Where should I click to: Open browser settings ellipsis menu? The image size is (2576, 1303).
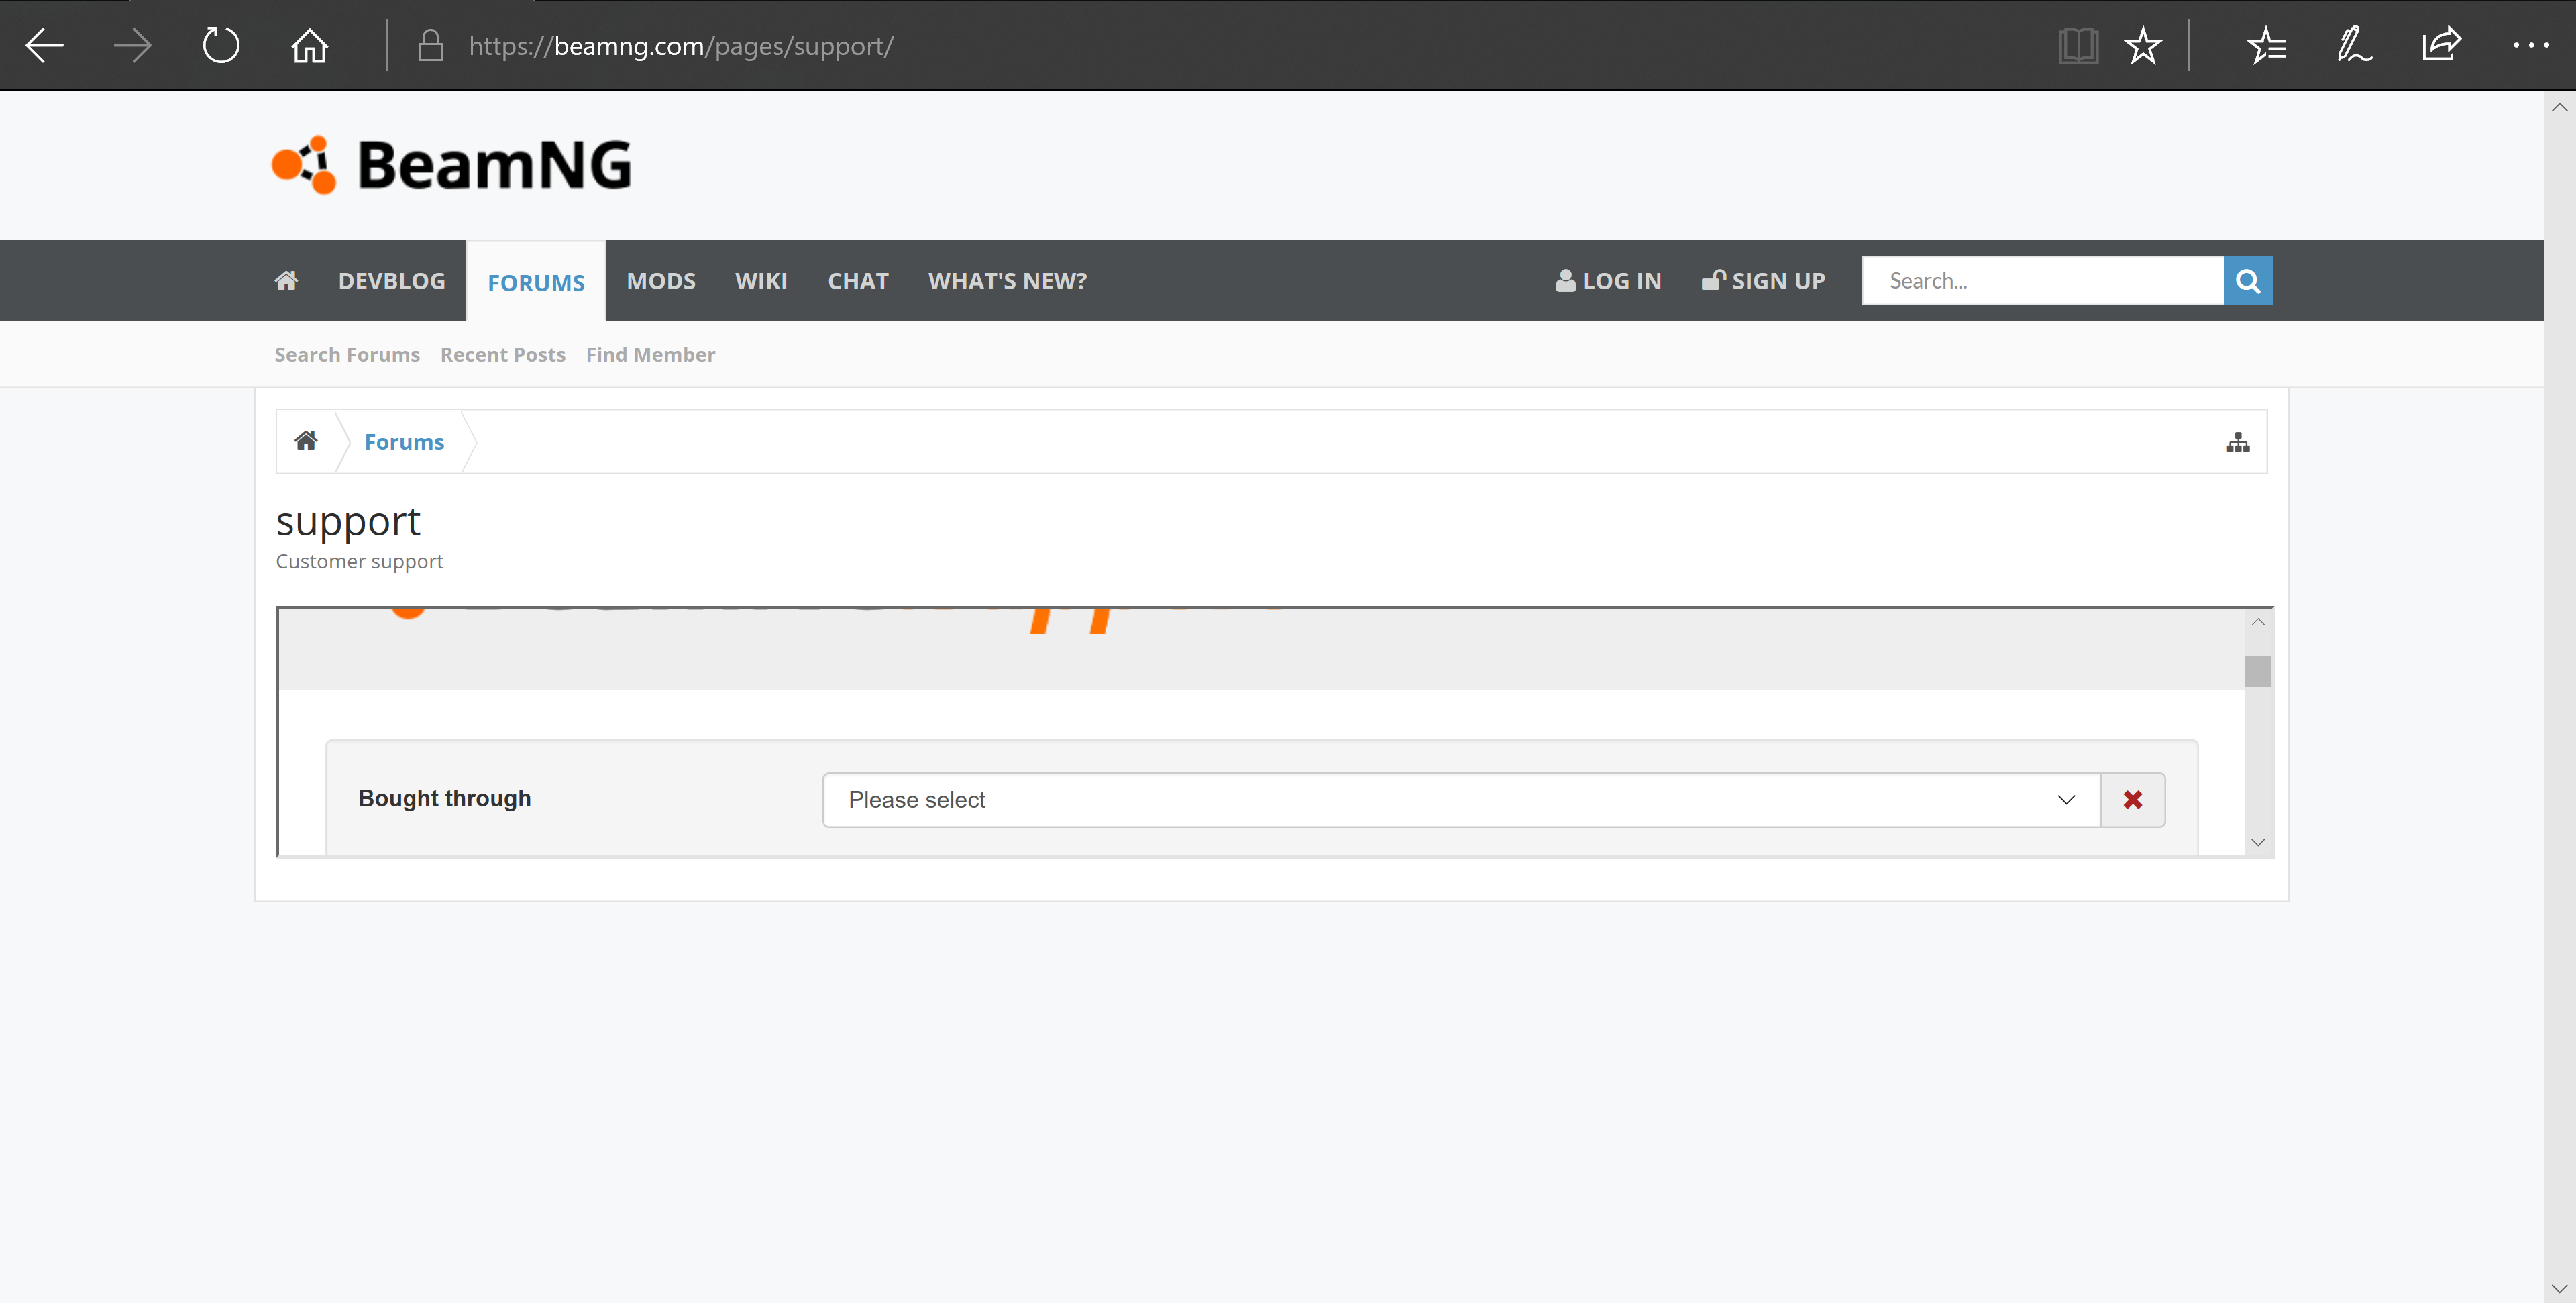(x=2530, y=46)
